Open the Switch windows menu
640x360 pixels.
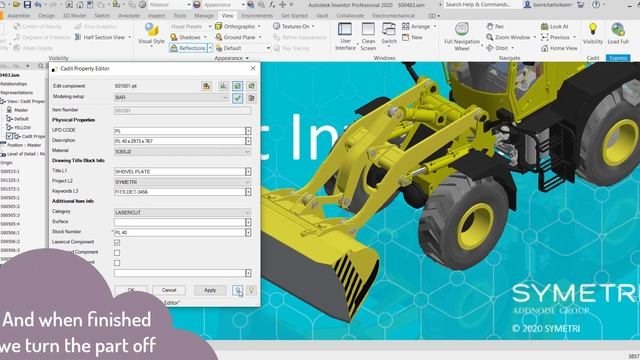click(389, 34)
